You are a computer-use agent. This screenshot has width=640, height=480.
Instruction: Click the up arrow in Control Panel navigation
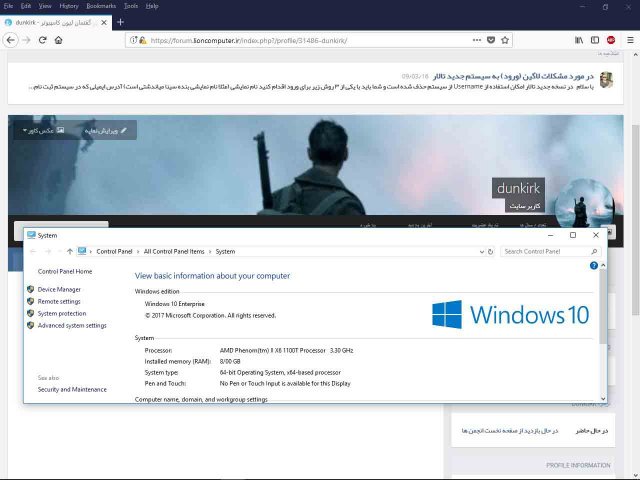pyautogui.click(x=69, y=251)
